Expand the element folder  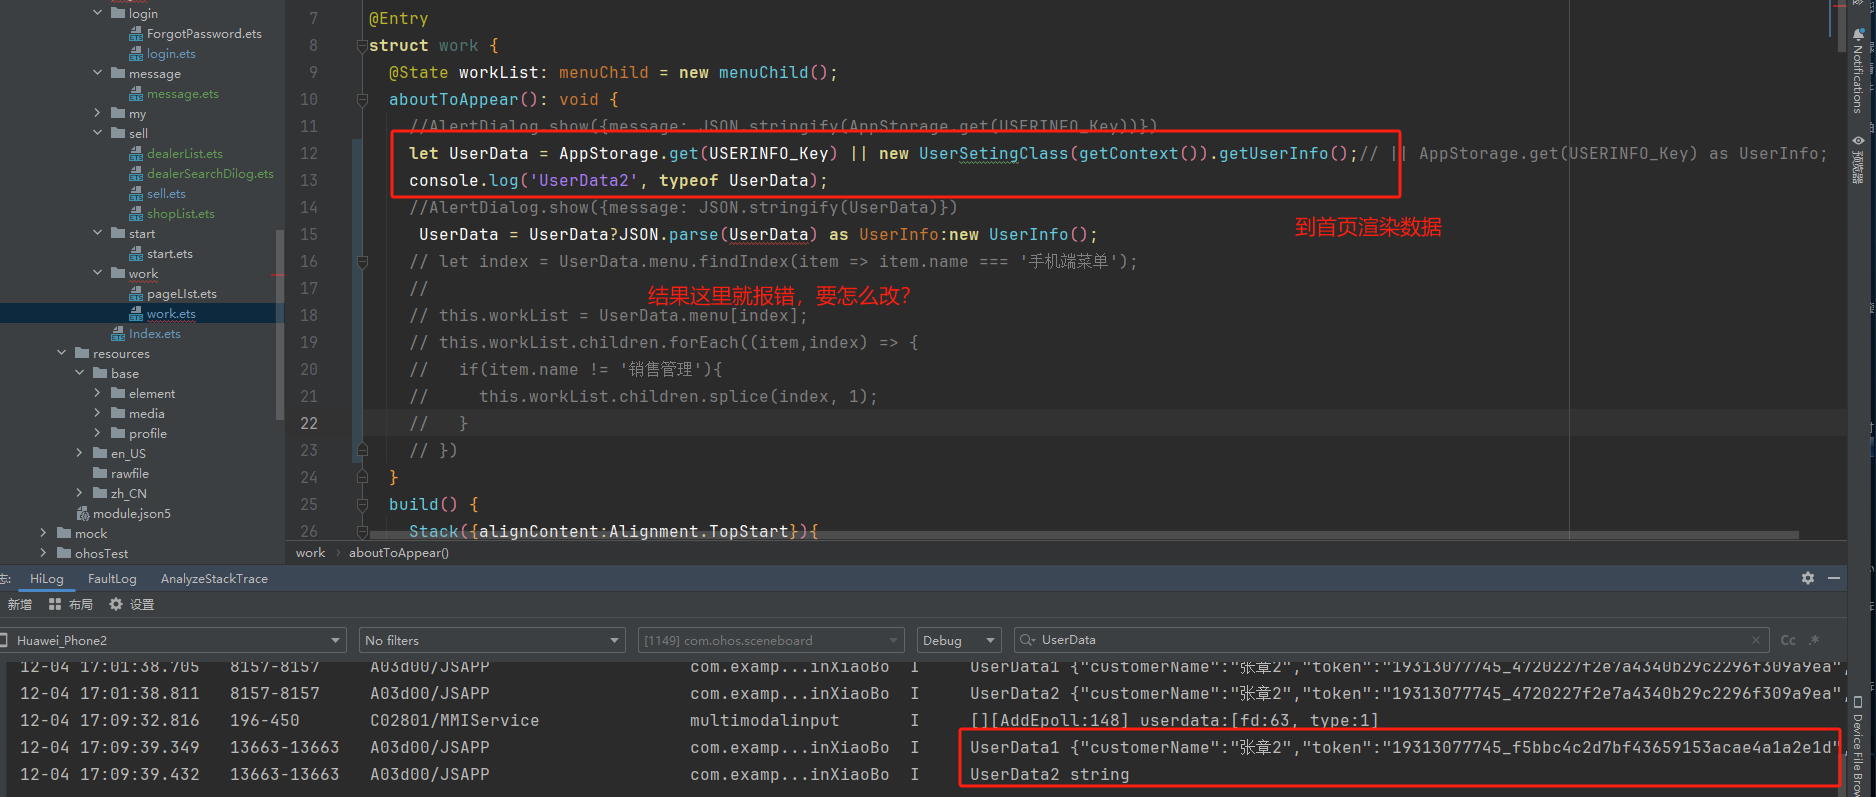(x=97, y=393)
